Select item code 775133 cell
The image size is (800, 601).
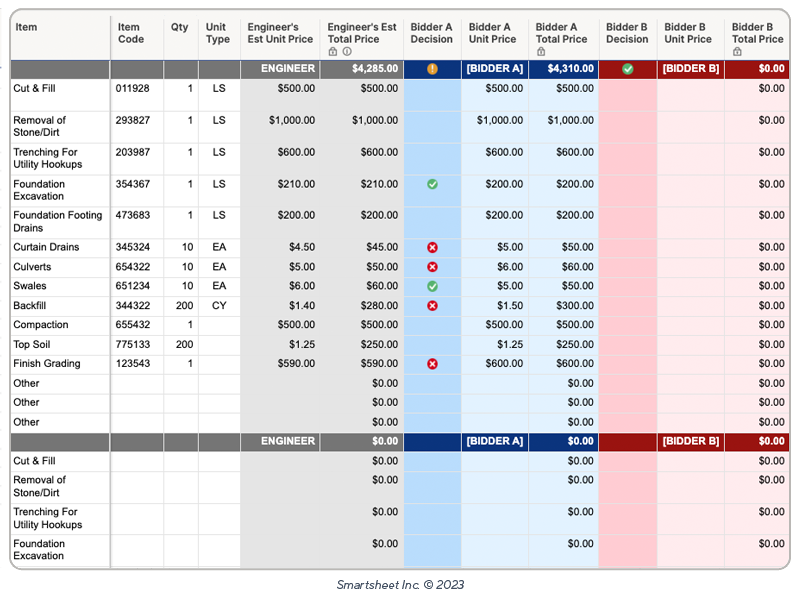tap(137, 344)
